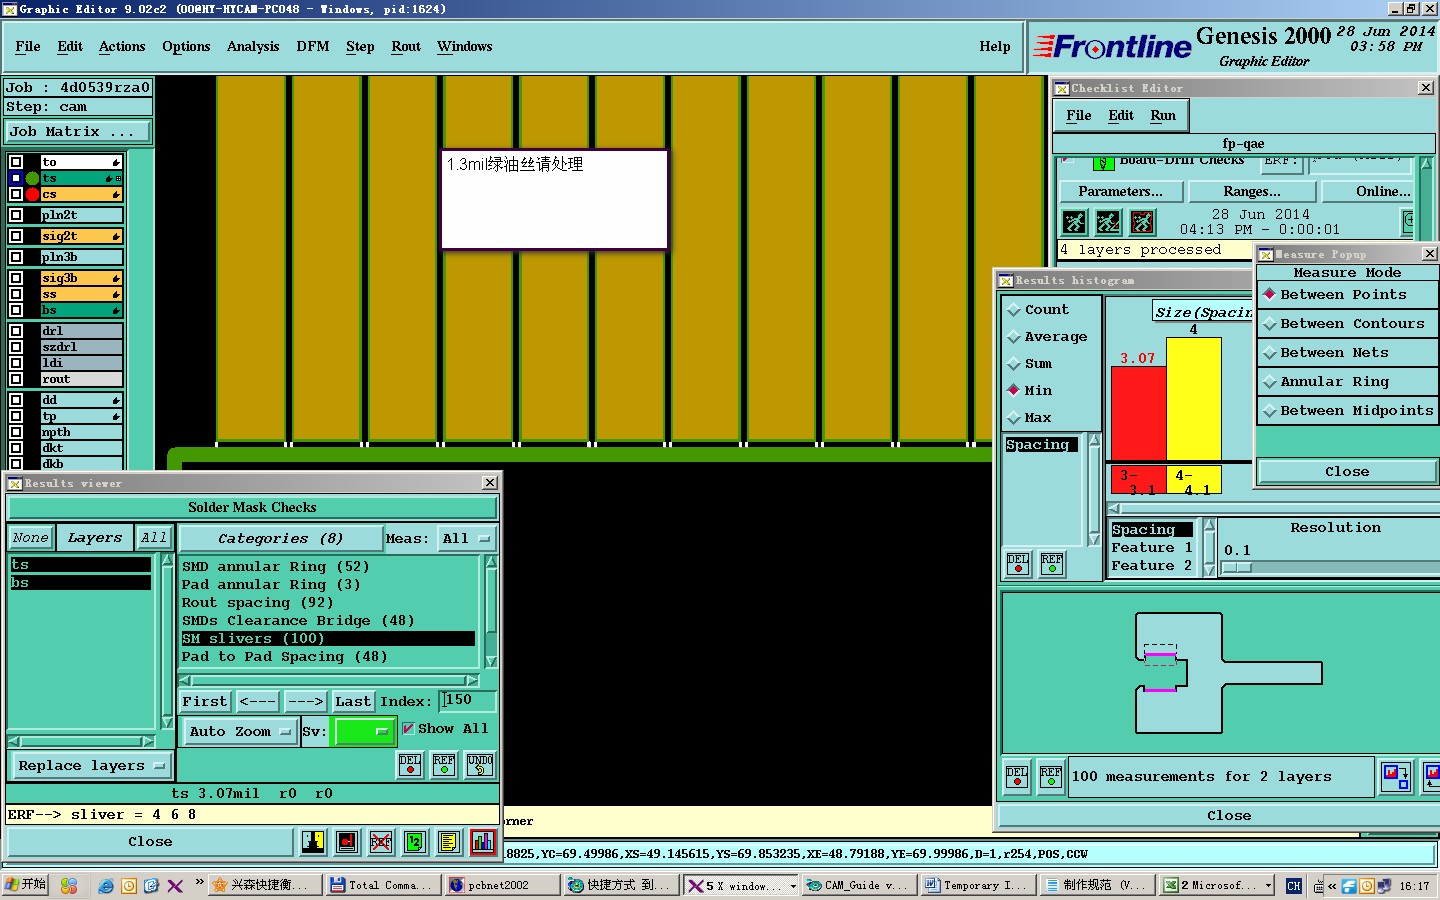Open the yellow notes icon in Results viewer
The height and width of the screenshot is (900, 1440).
[449, 842]
